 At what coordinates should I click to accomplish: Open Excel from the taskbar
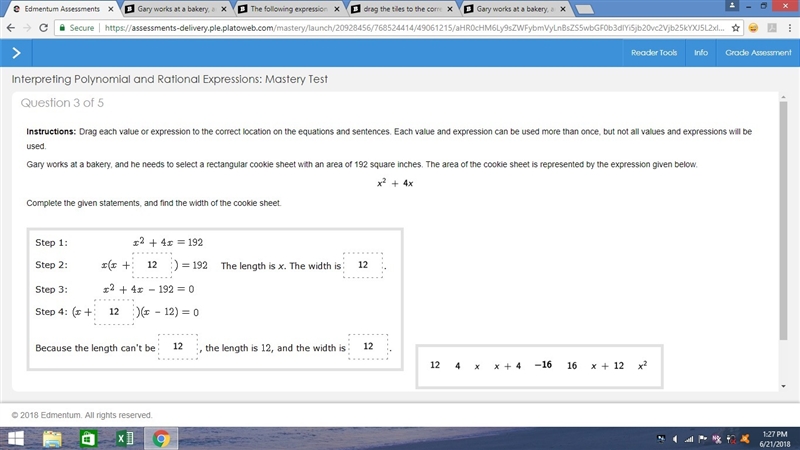tap(124, 438)
